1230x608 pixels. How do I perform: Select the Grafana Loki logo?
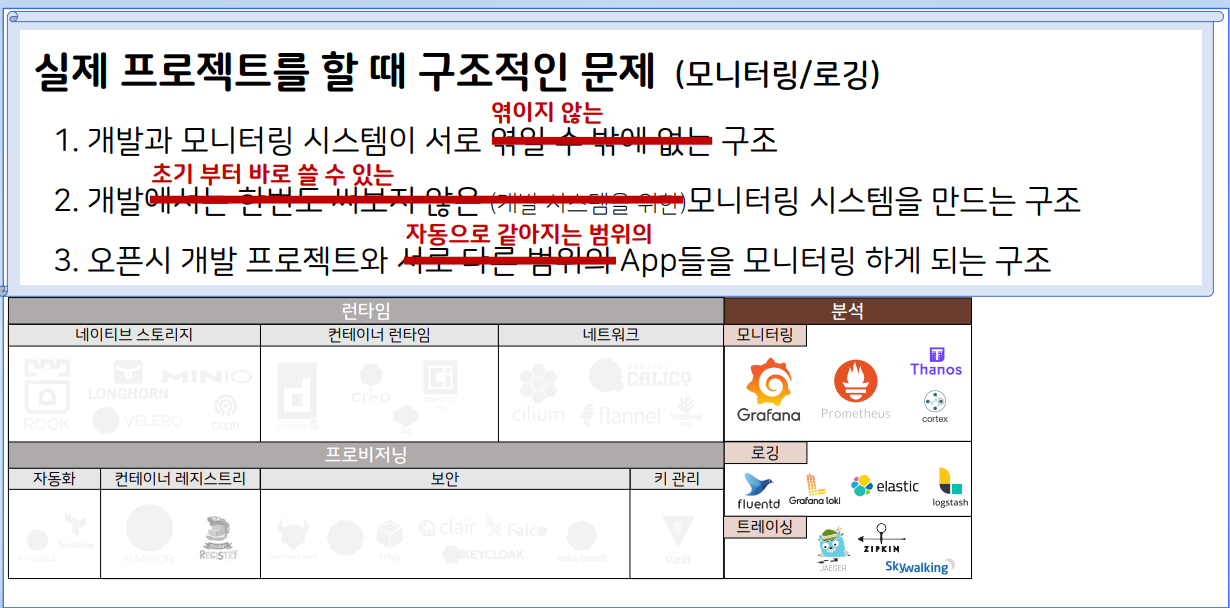click(x=814, y=490)
